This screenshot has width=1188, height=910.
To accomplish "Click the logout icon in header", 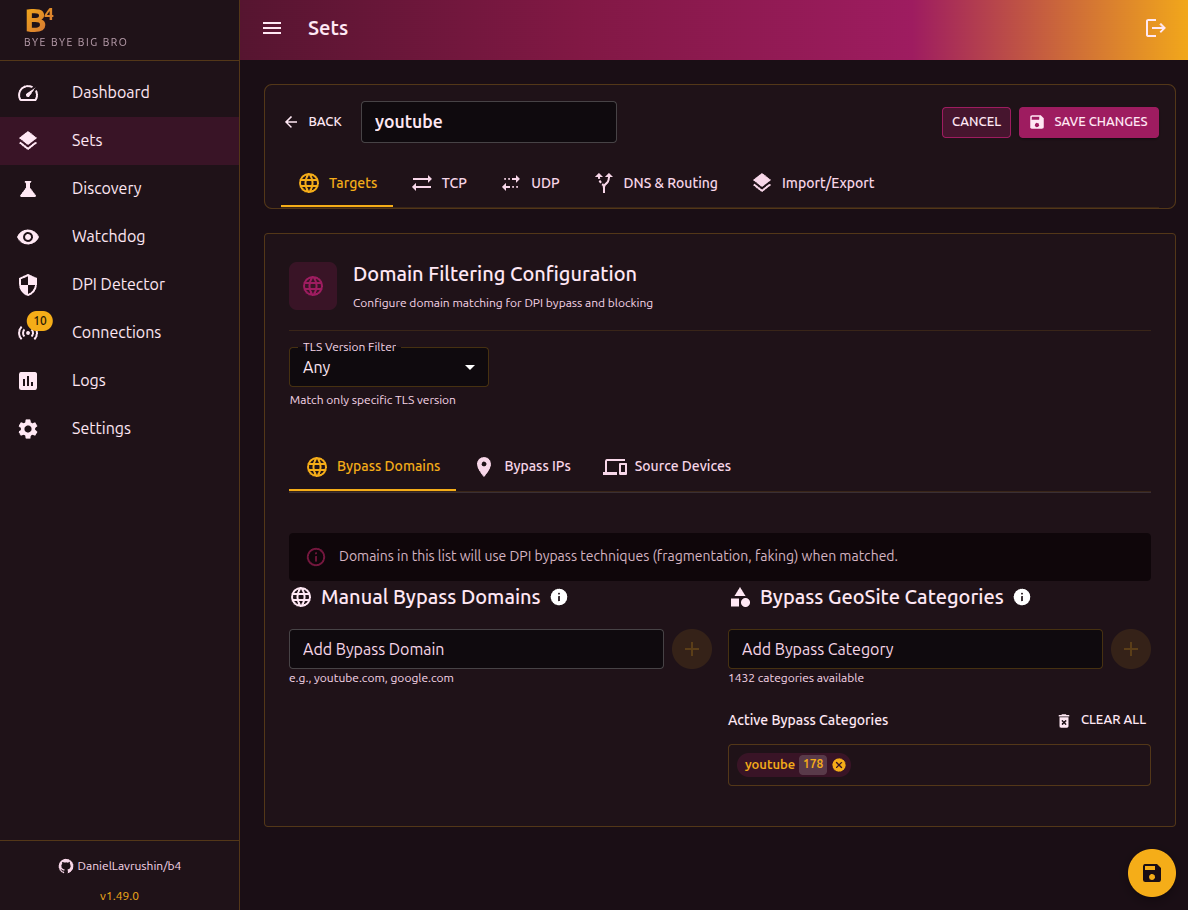I will coord(1155,28).
